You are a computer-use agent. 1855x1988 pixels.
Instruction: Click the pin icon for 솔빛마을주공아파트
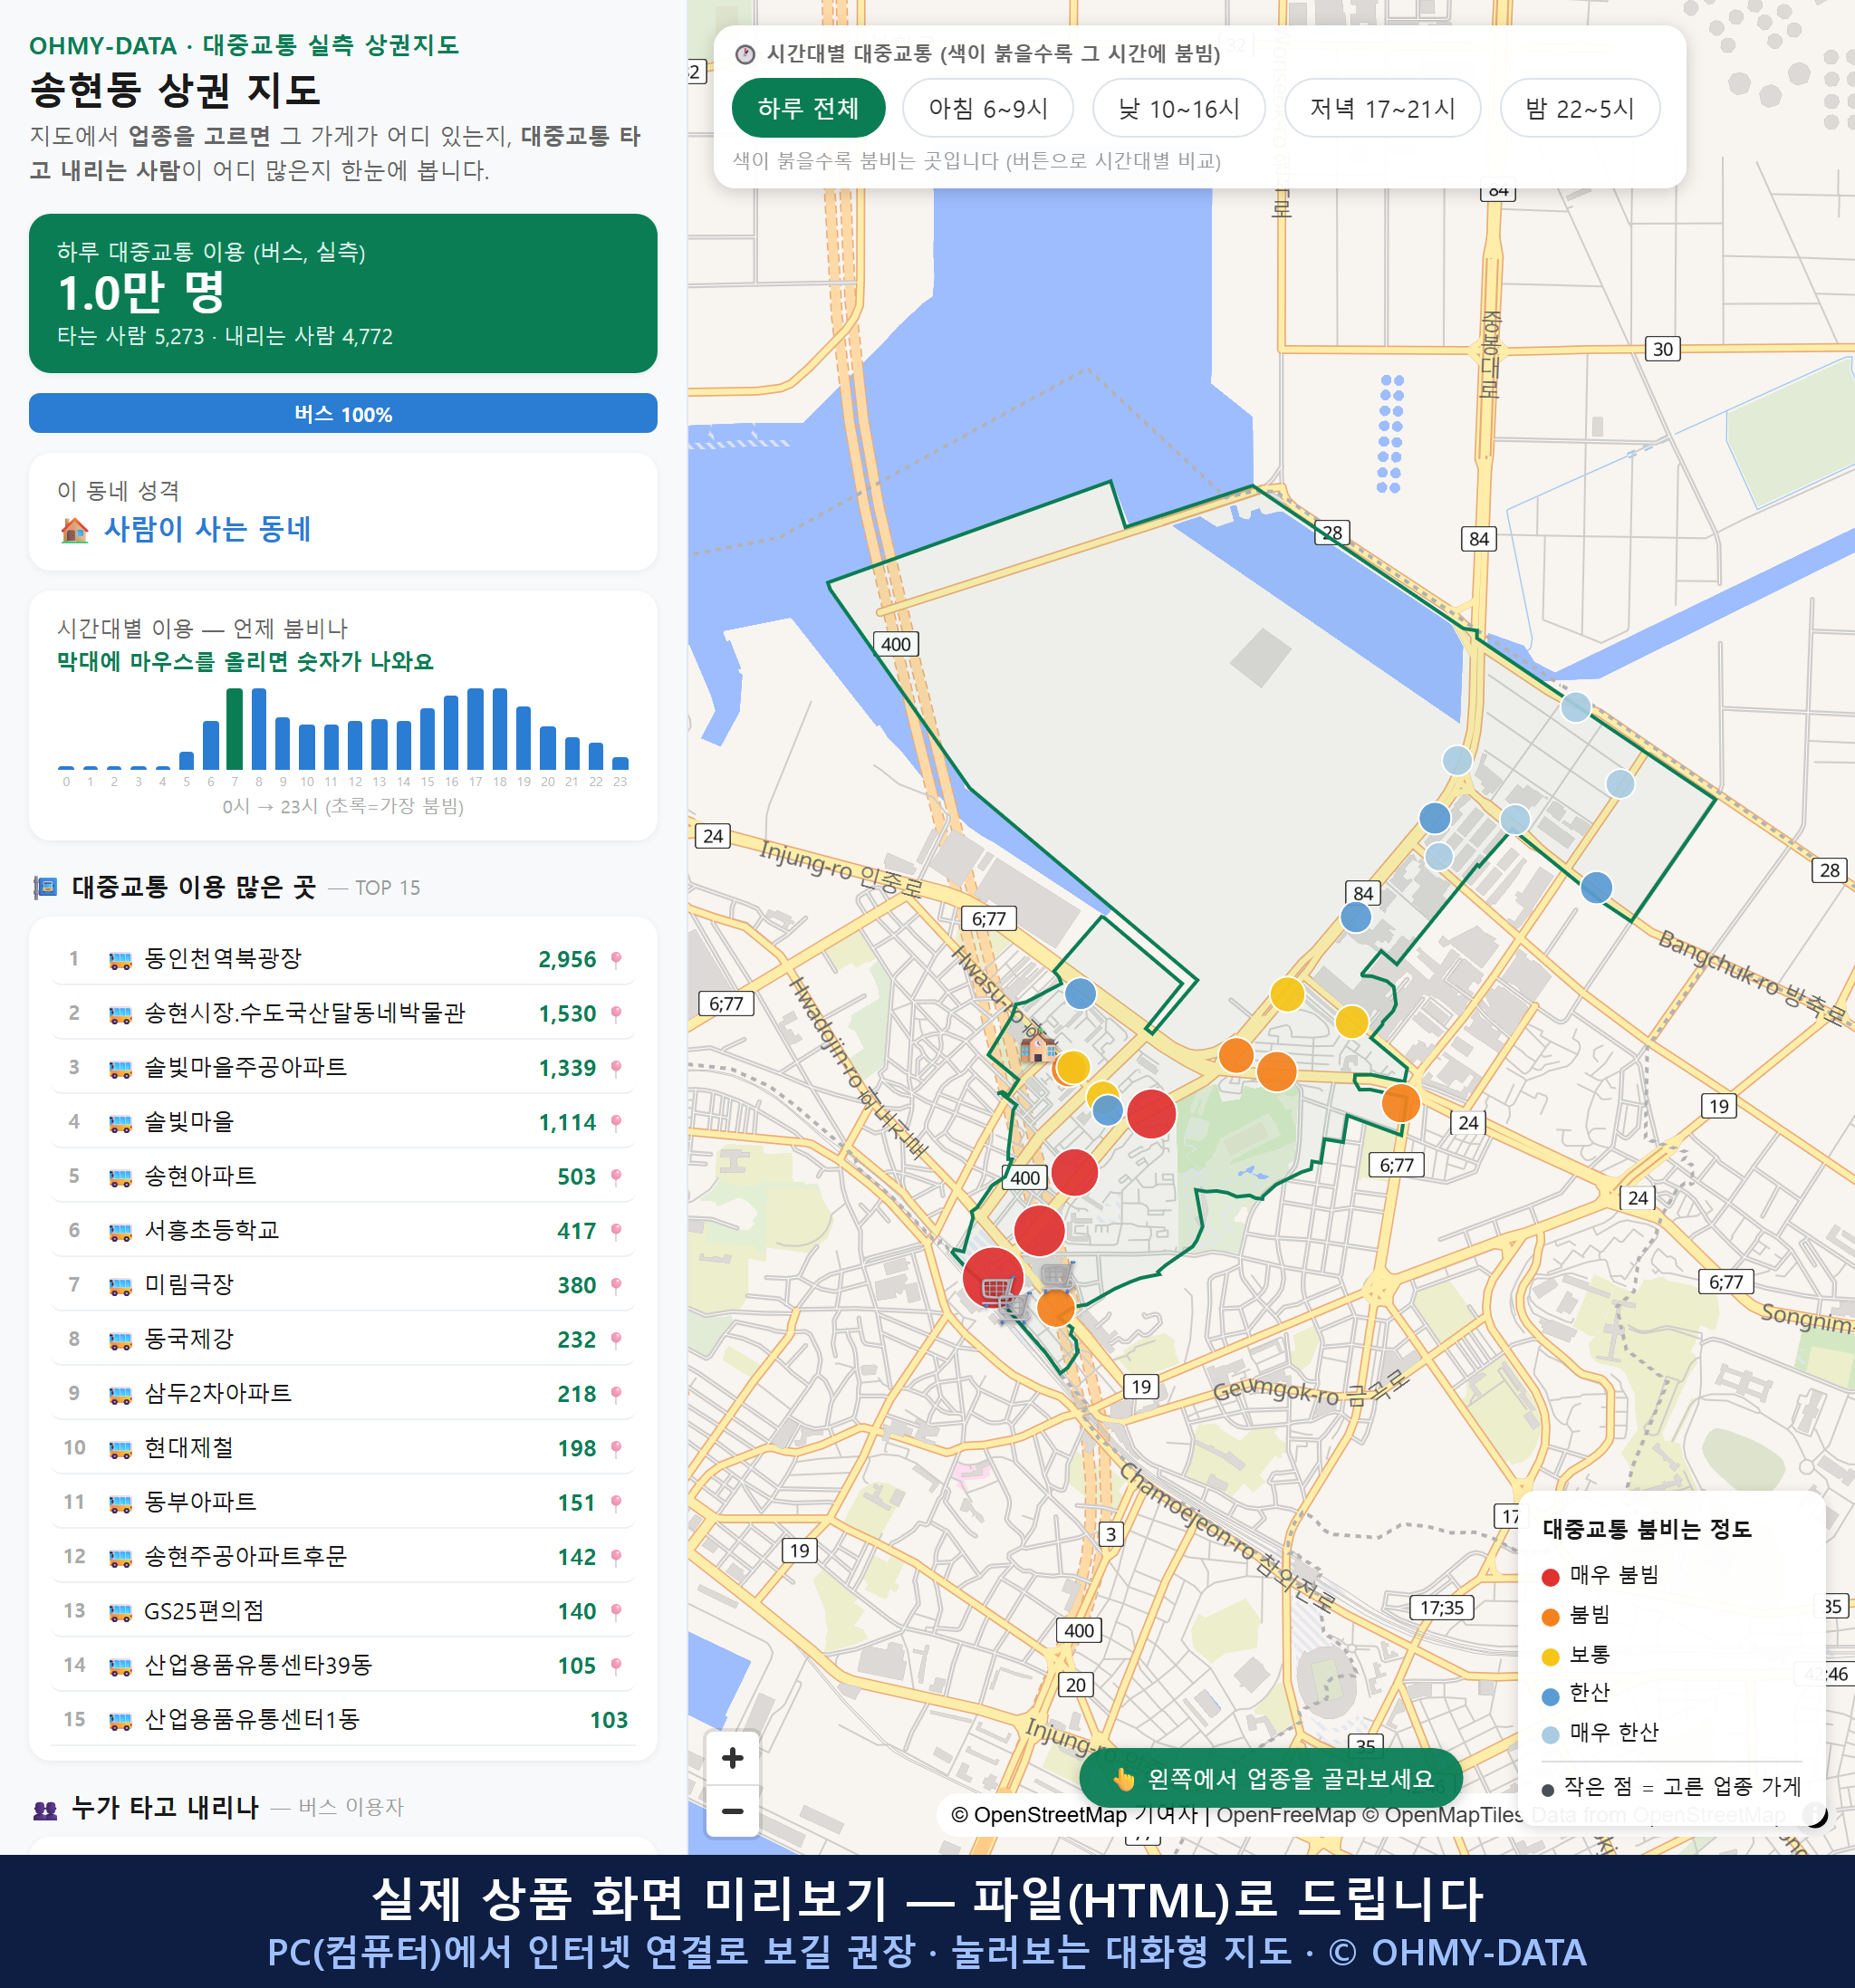pyautogui.click(x=616, y=1068)
